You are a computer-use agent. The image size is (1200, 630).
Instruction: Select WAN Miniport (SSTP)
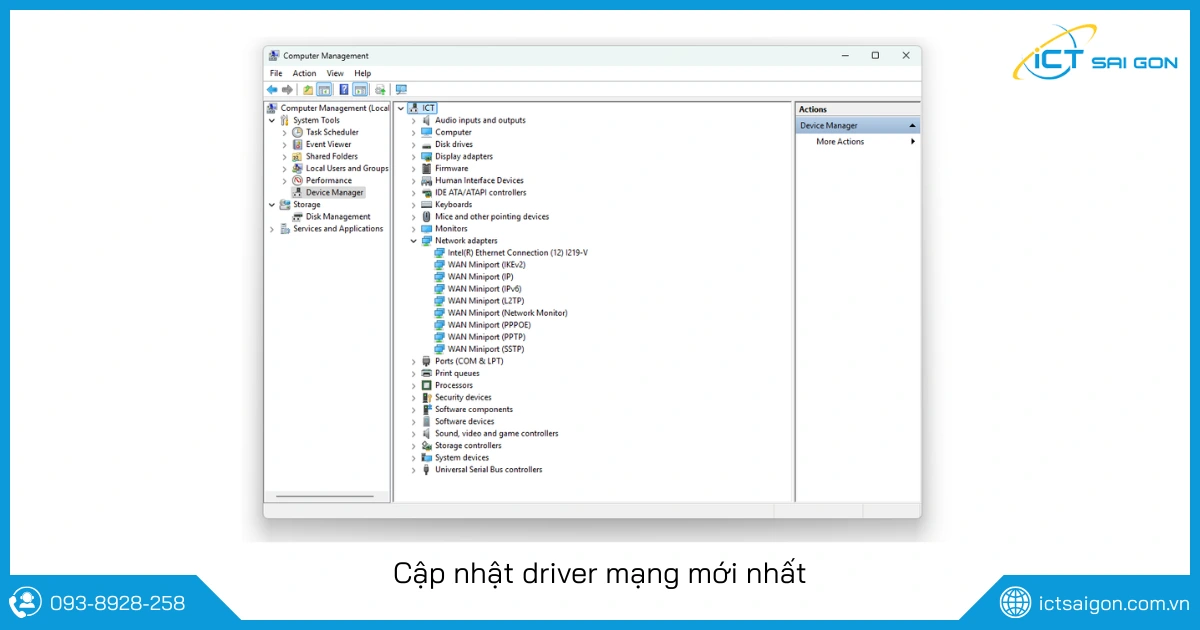[485, 349]
